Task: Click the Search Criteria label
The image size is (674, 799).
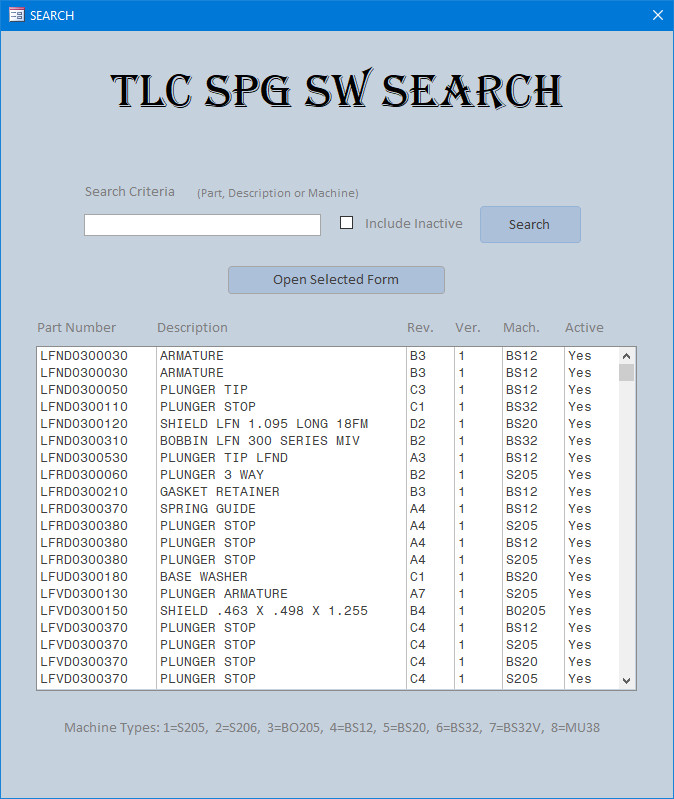Action: [130, 192]
